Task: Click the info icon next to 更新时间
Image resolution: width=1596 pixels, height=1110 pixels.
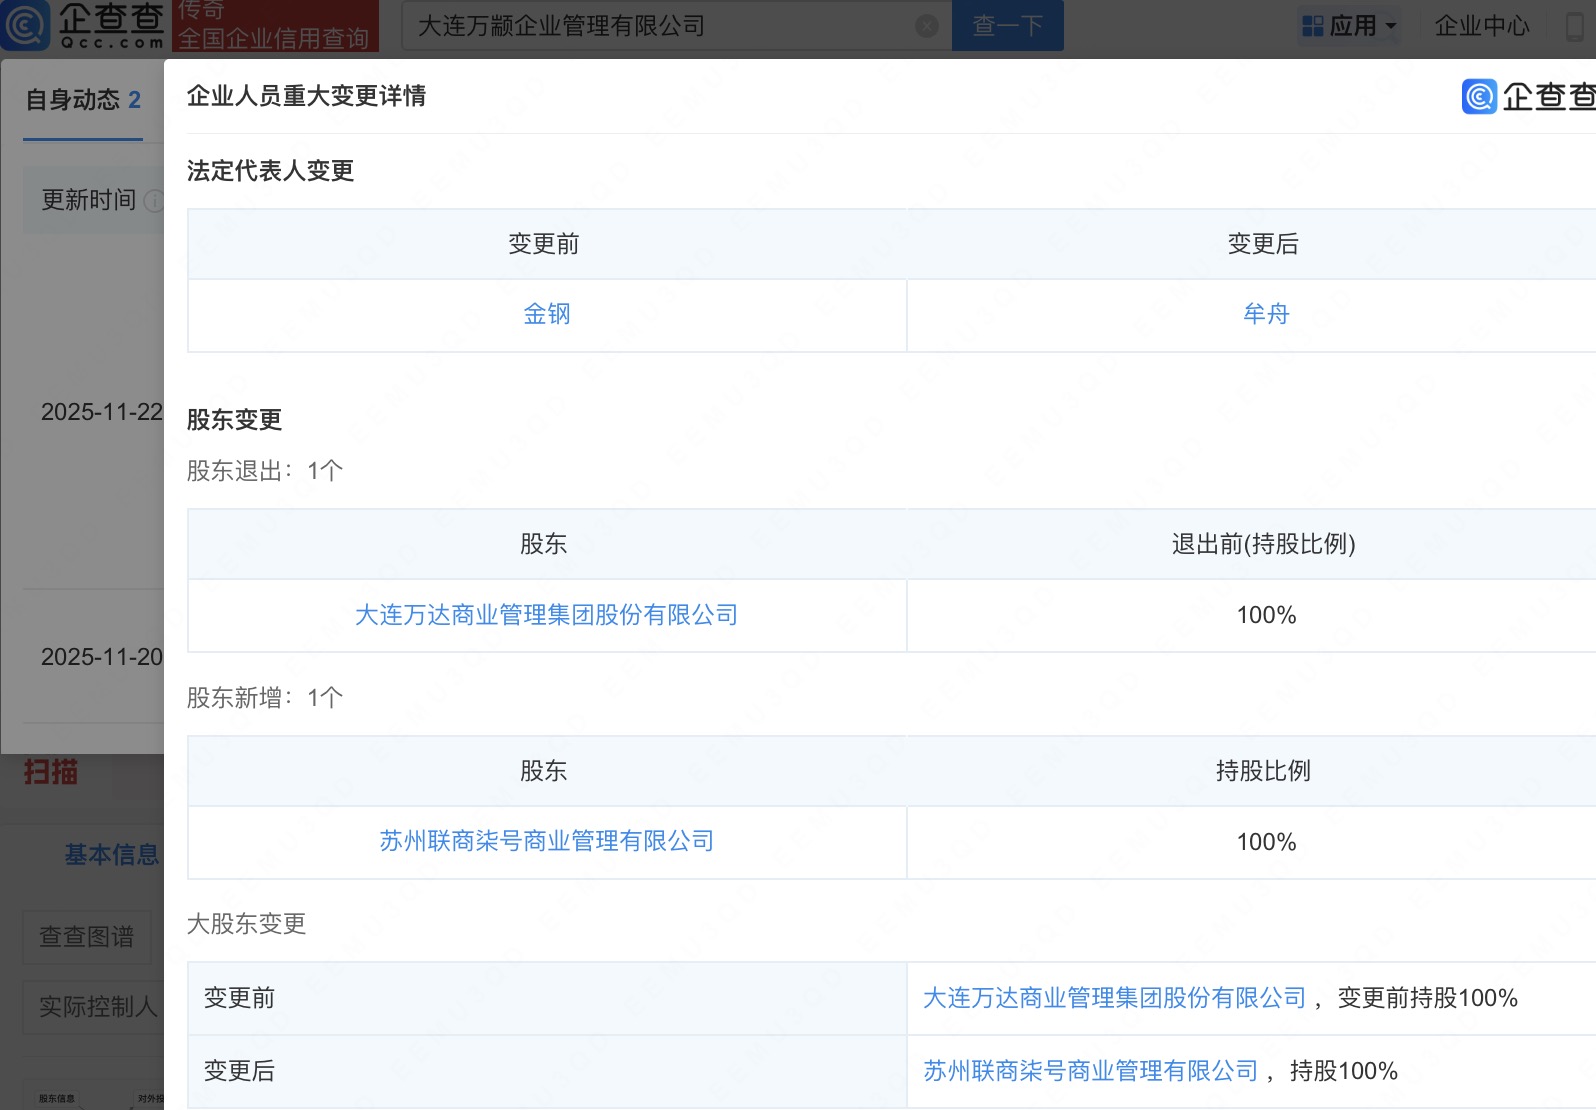Action: [154, 201]
